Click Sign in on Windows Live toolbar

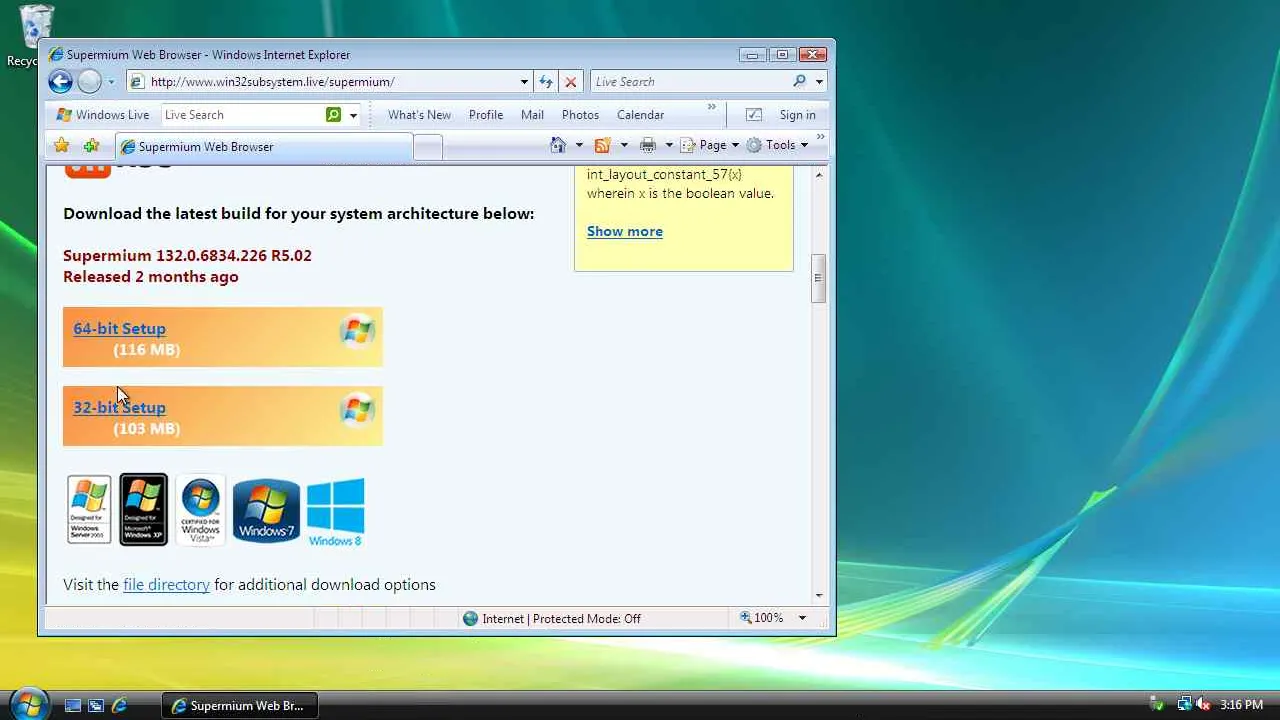[x=797, y=115]
